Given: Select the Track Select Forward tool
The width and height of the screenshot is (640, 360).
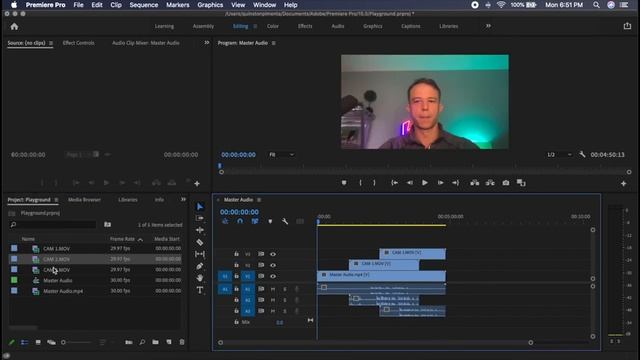Looking at the screenshot, I should pos(200,218).
